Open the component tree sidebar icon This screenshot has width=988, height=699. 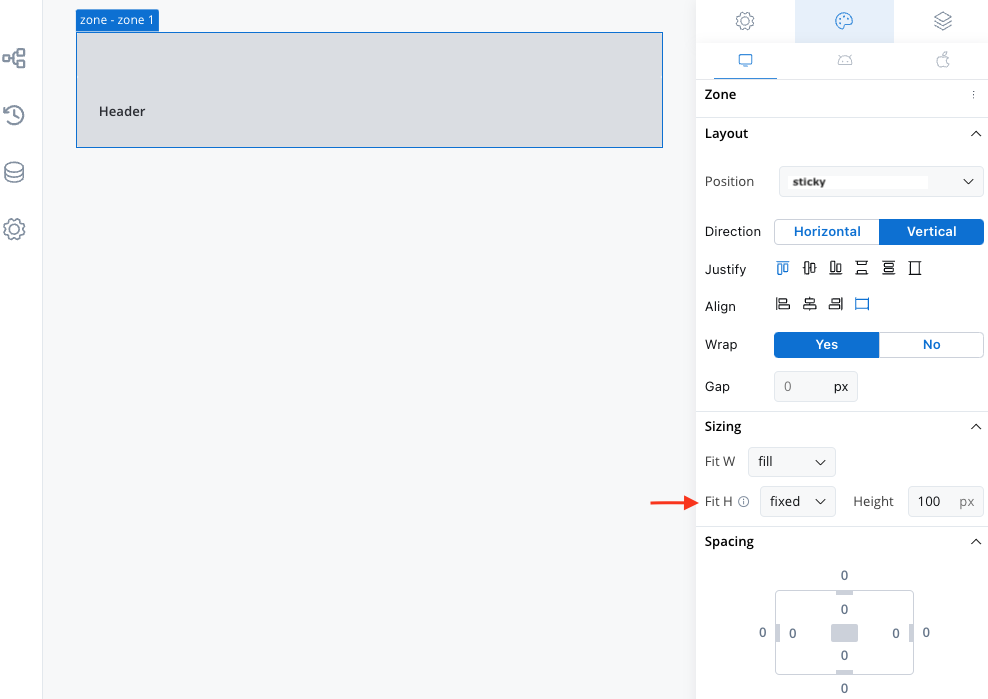pyautogui.click(x=14, y=59)
